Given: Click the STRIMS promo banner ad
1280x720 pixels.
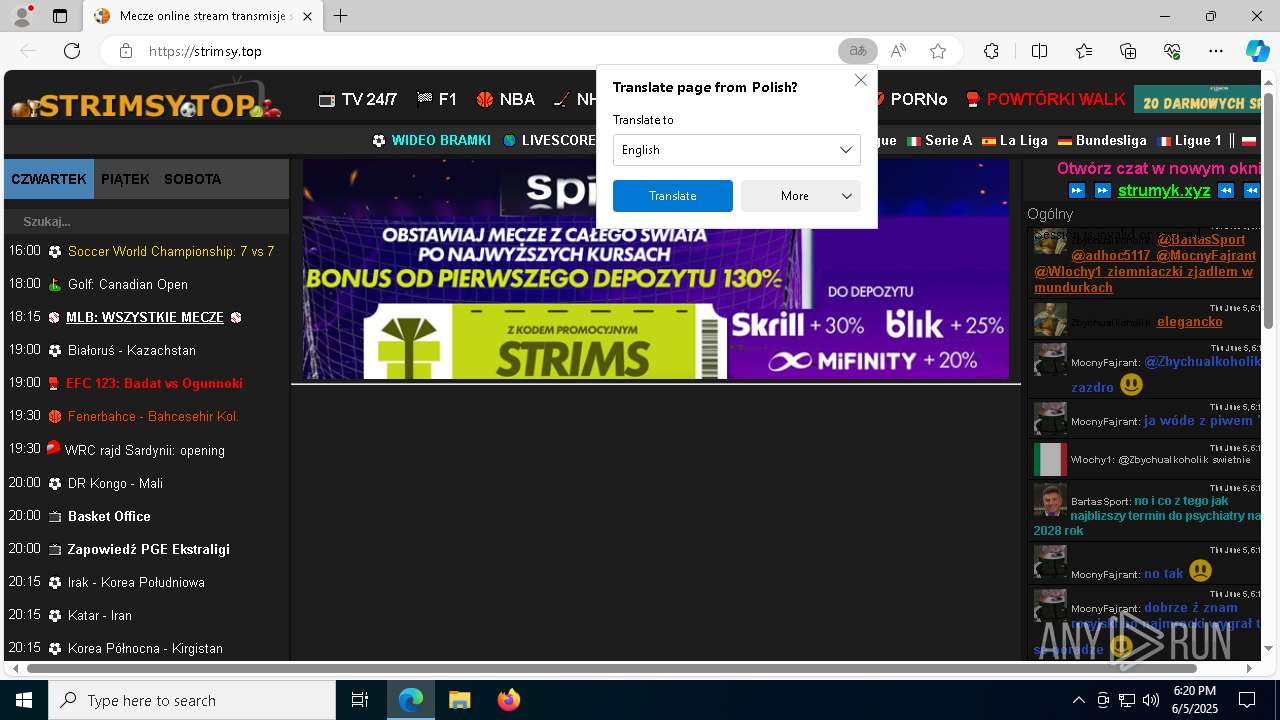Looking at the screenshot, I should pos(655,269).
